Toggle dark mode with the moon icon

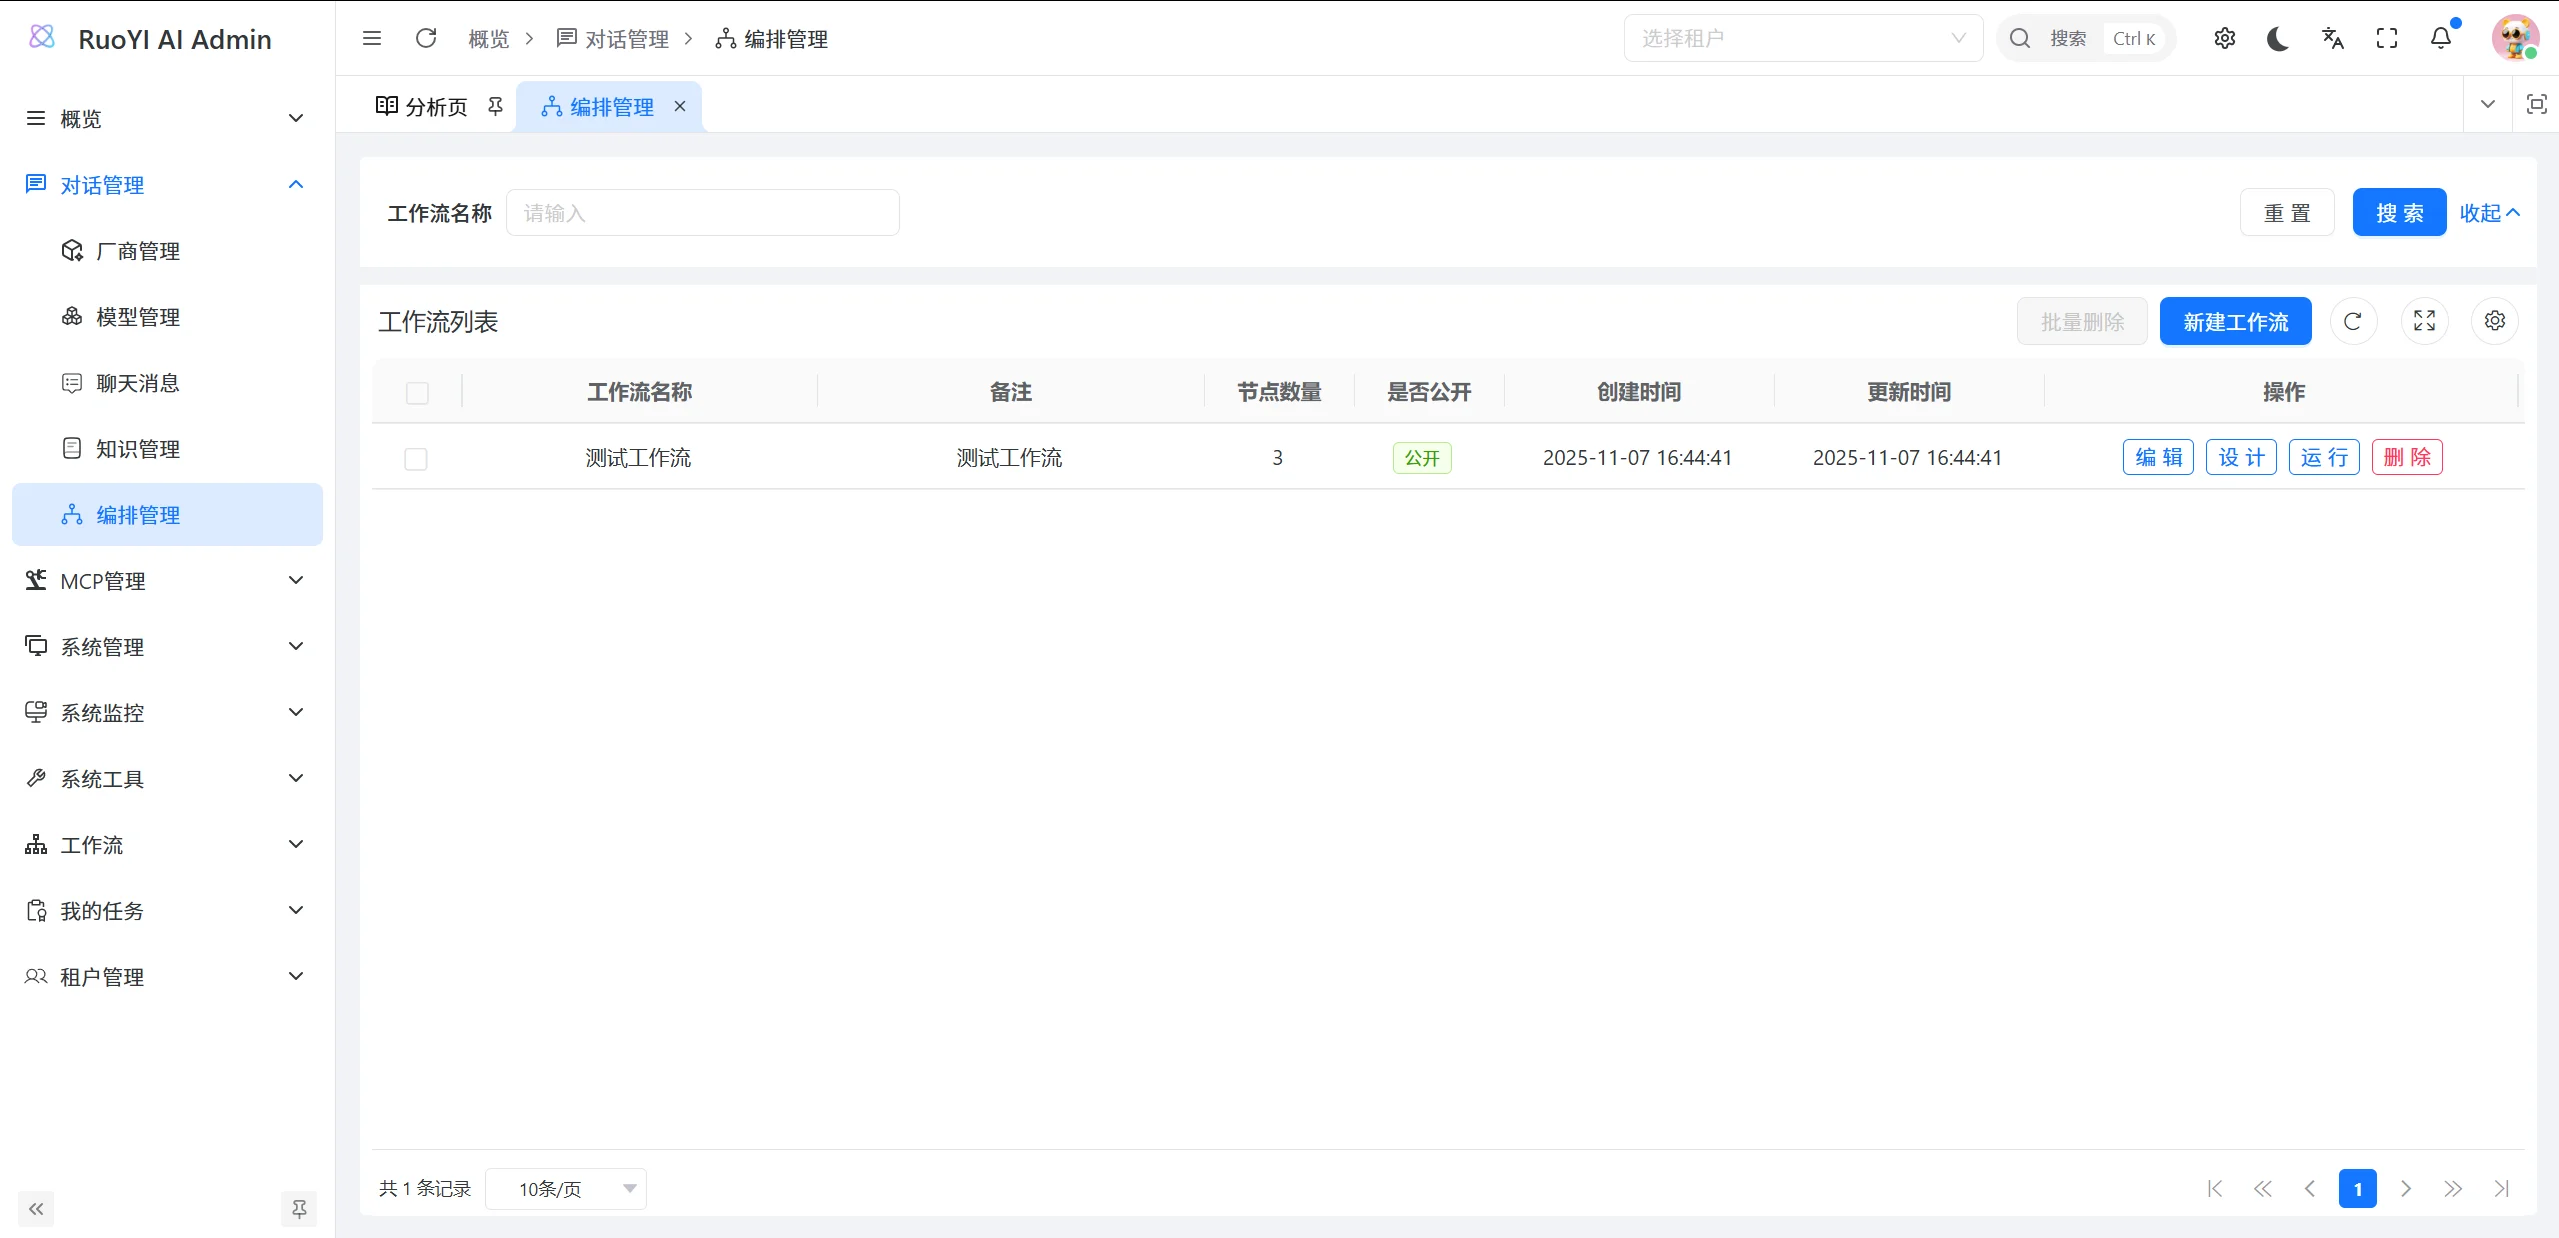[x=2277, y=38]
